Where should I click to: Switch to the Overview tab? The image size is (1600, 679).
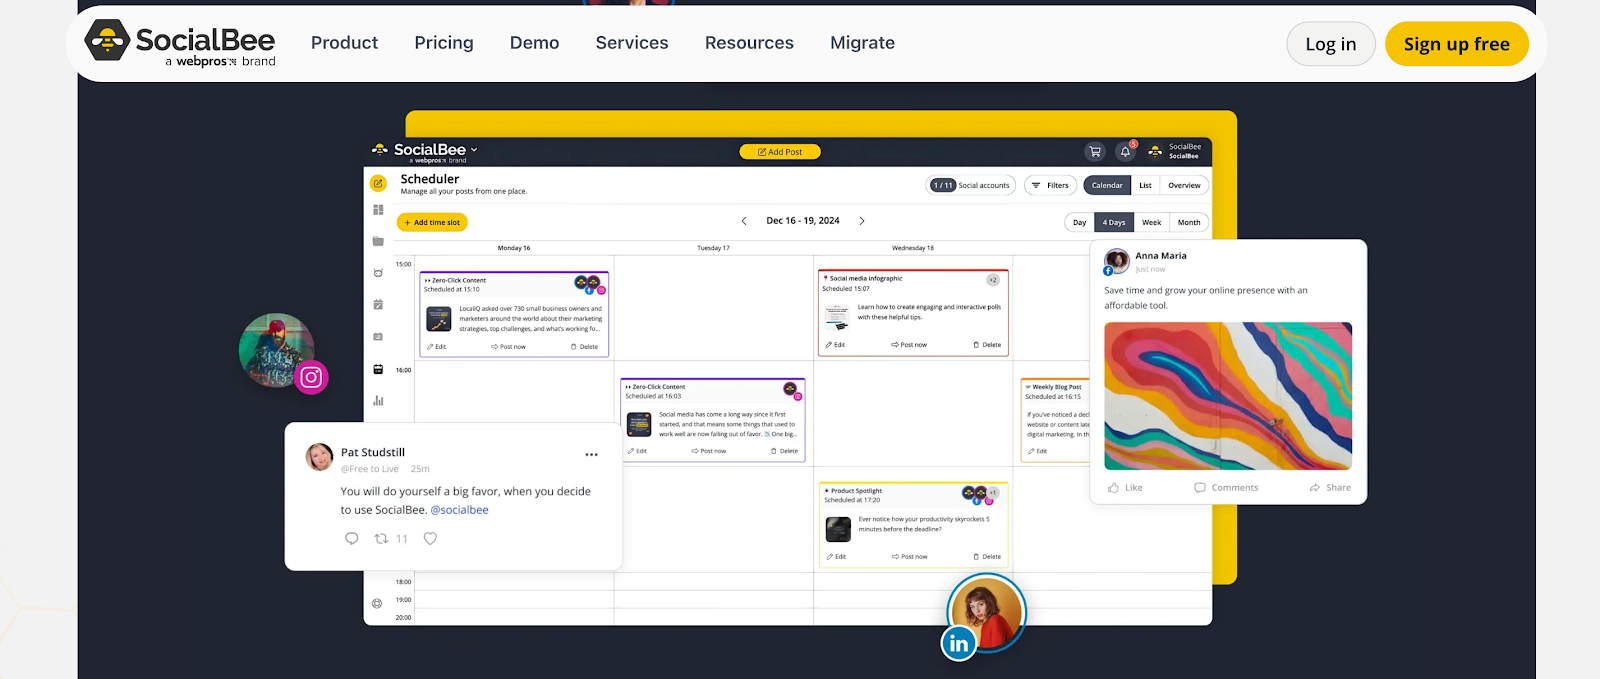(1184, 185)
